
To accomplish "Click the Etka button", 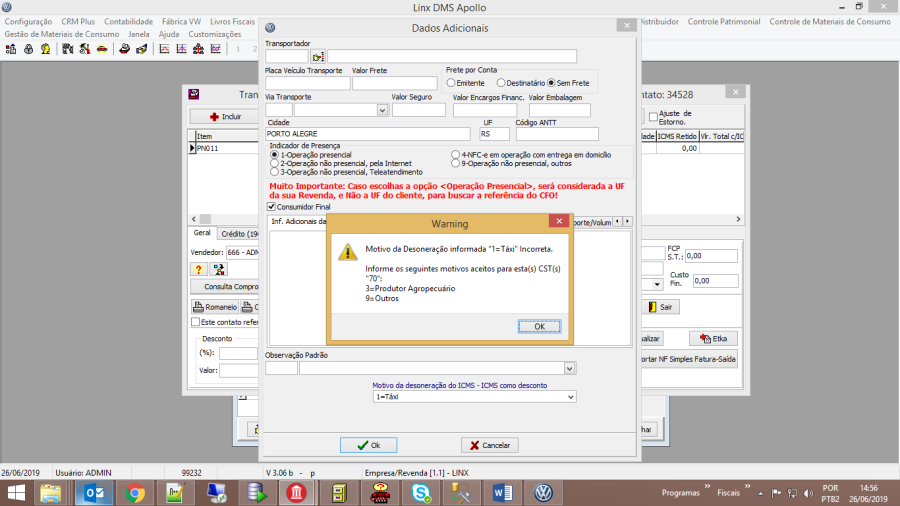I will click(x=713, y=338).
